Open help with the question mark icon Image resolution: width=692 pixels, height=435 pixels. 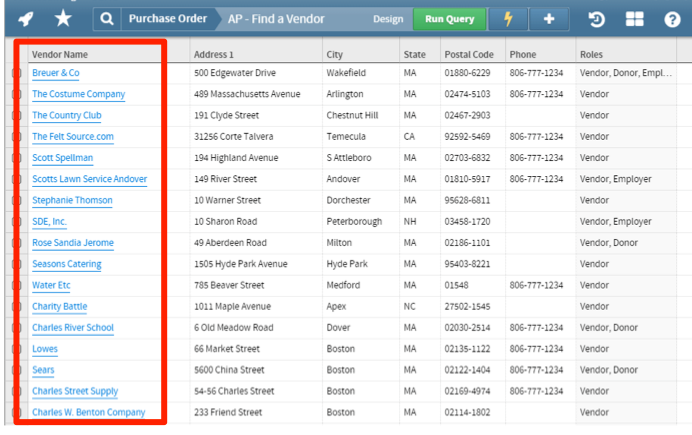coord(672,19)
